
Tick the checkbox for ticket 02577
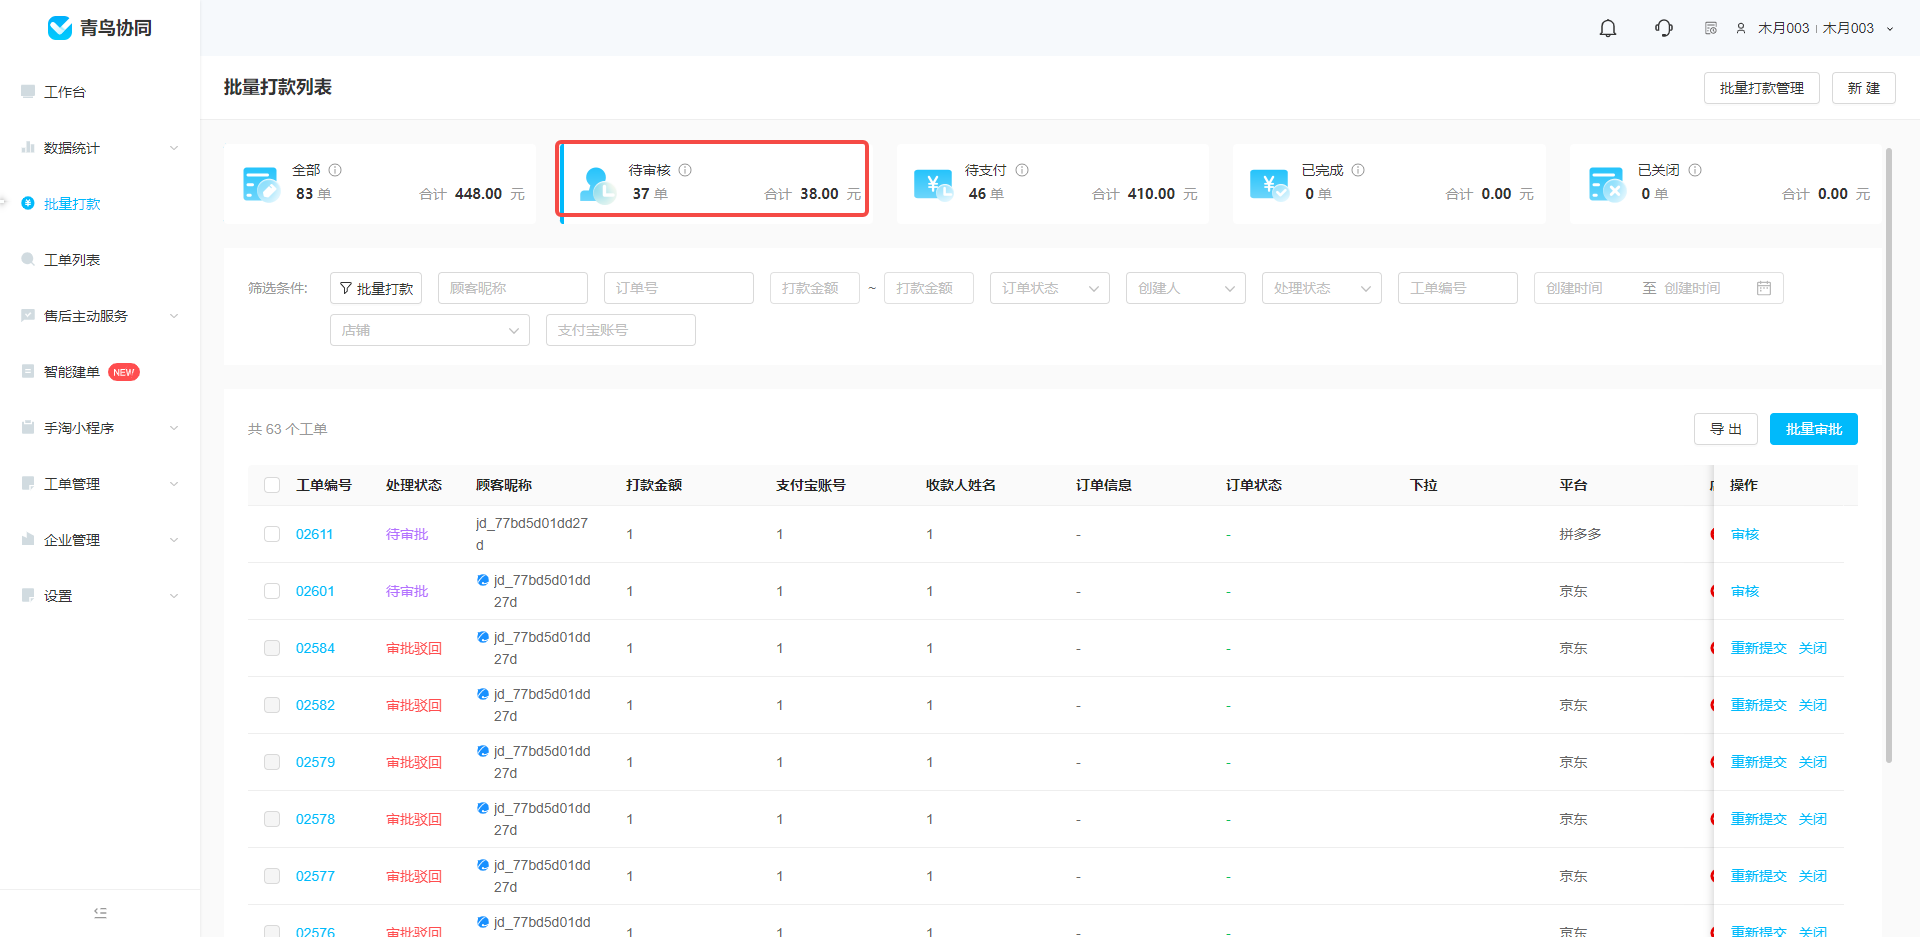pos(272,876)
